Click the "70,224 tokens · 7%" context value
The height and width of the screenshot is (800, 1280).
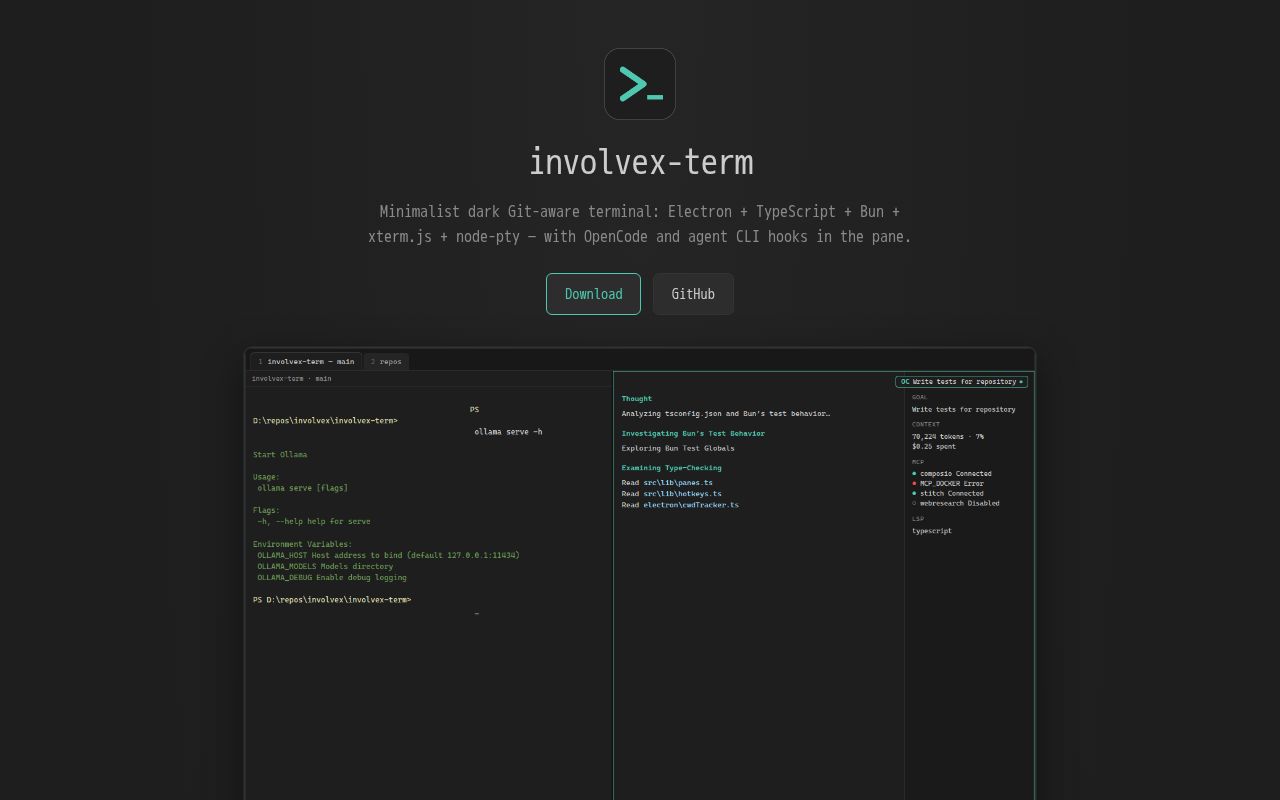click(948, 437)
